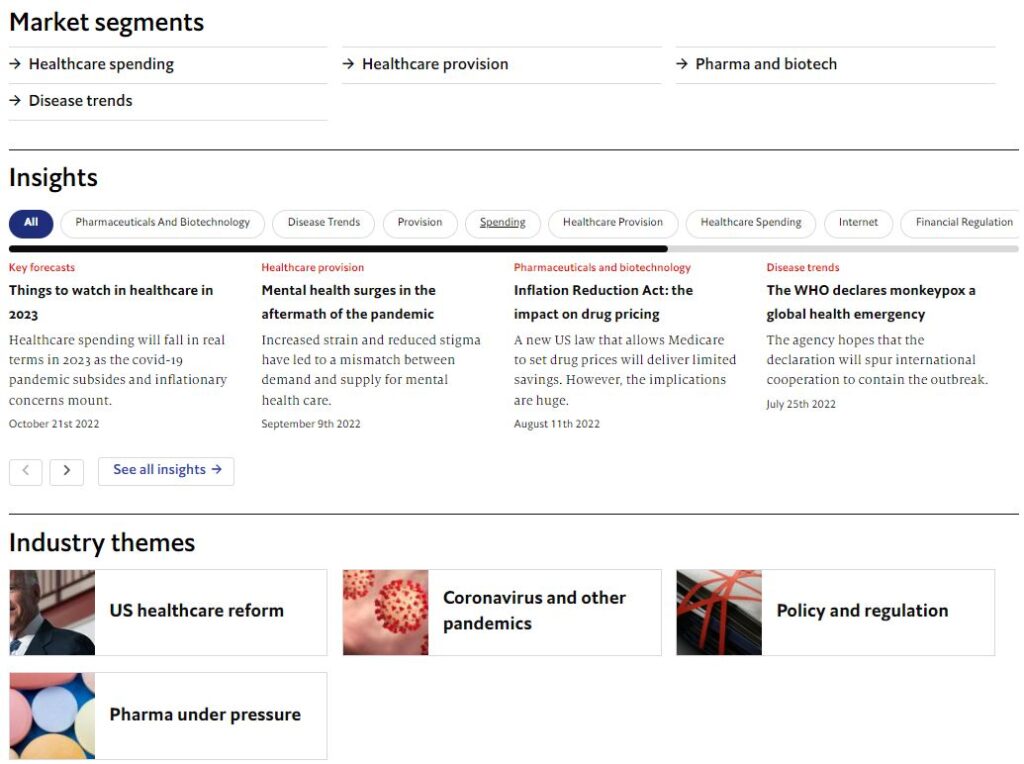Open the Policy and regulation theme
Image resolution: width=1024 pixels, height=764 pixels.
pos(862,611)
